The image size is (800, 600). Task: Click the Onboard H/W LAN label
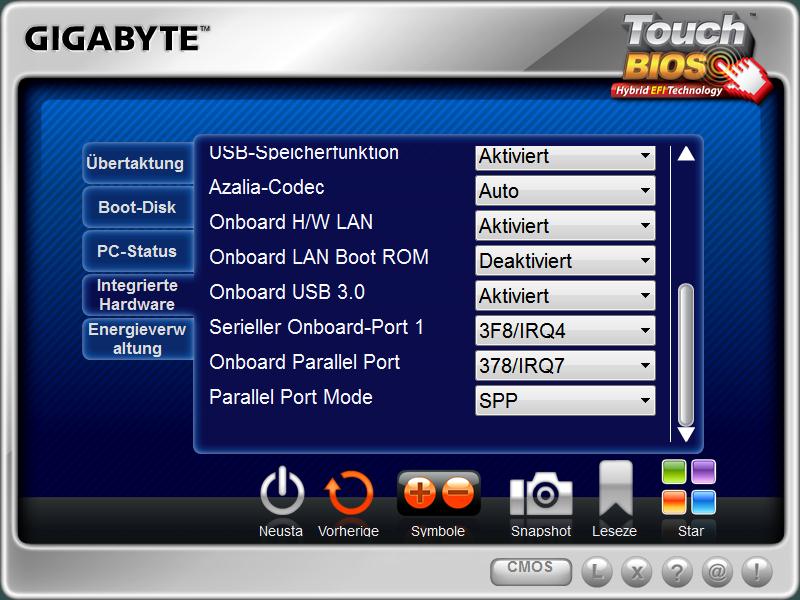[291, 222]
